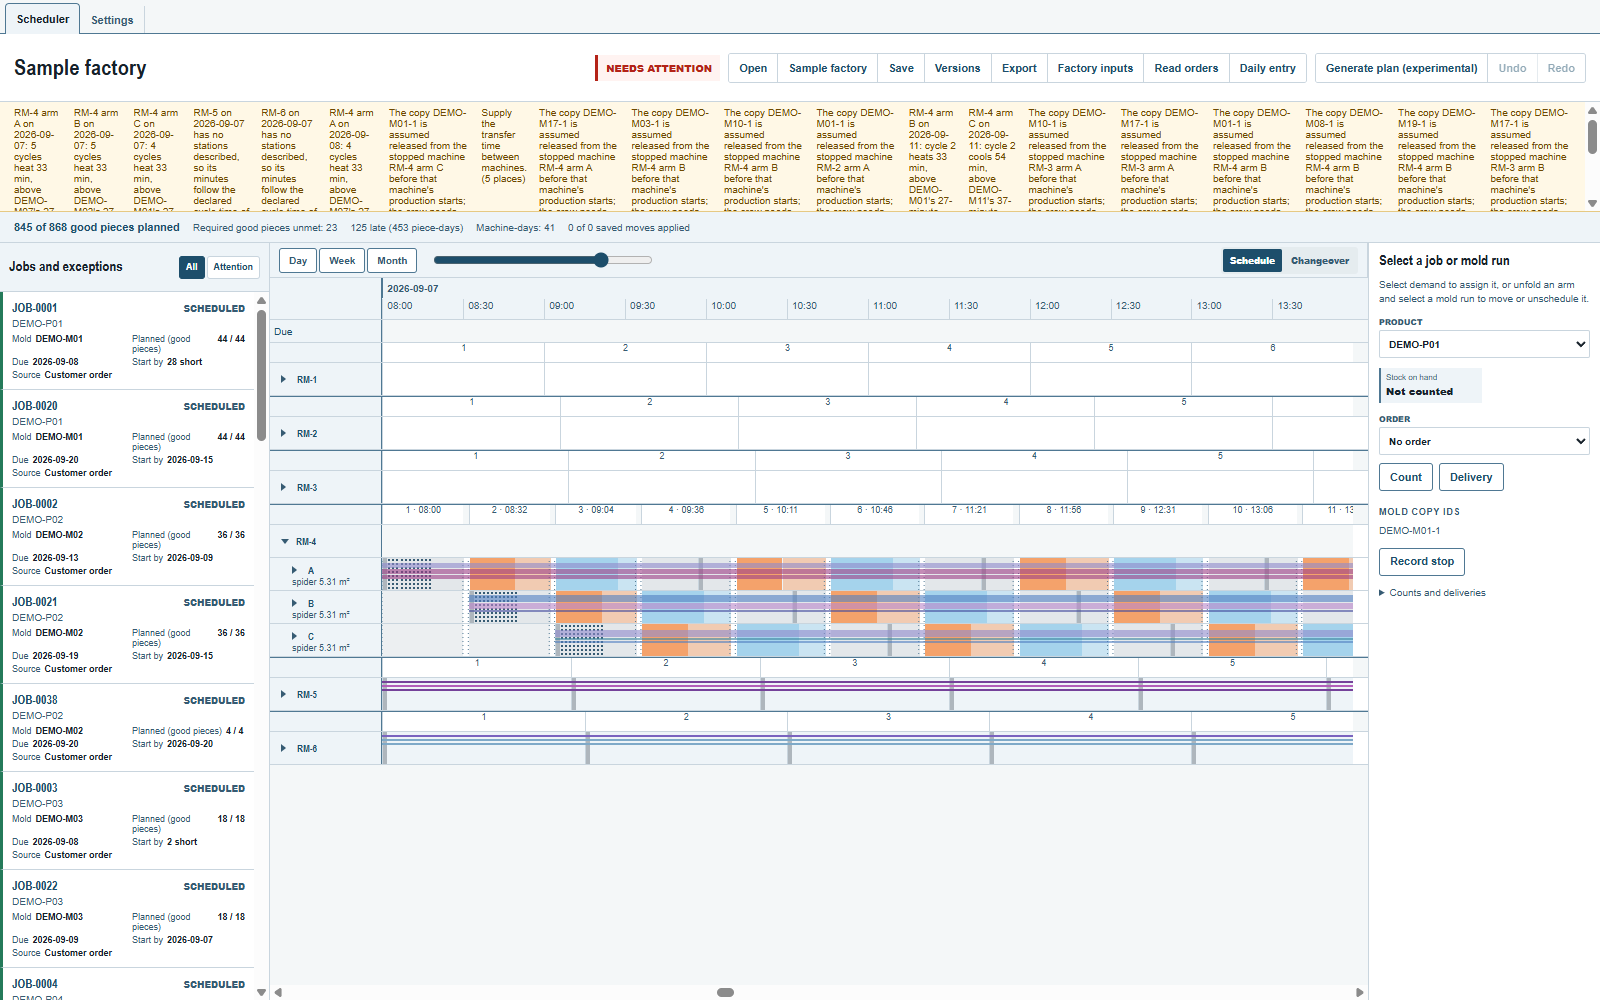
Task: Expand the RM-1 machine row
Action: (x=284, y=380)
